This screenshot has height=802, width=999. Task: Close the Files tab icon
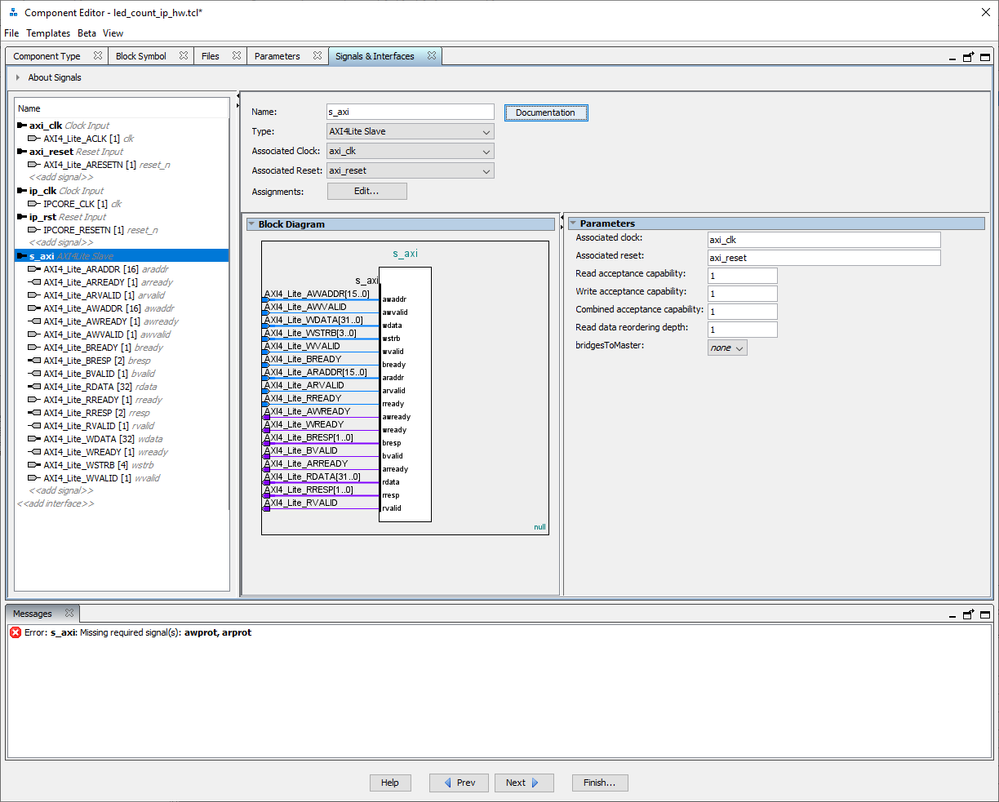click(x=237, y=57)
